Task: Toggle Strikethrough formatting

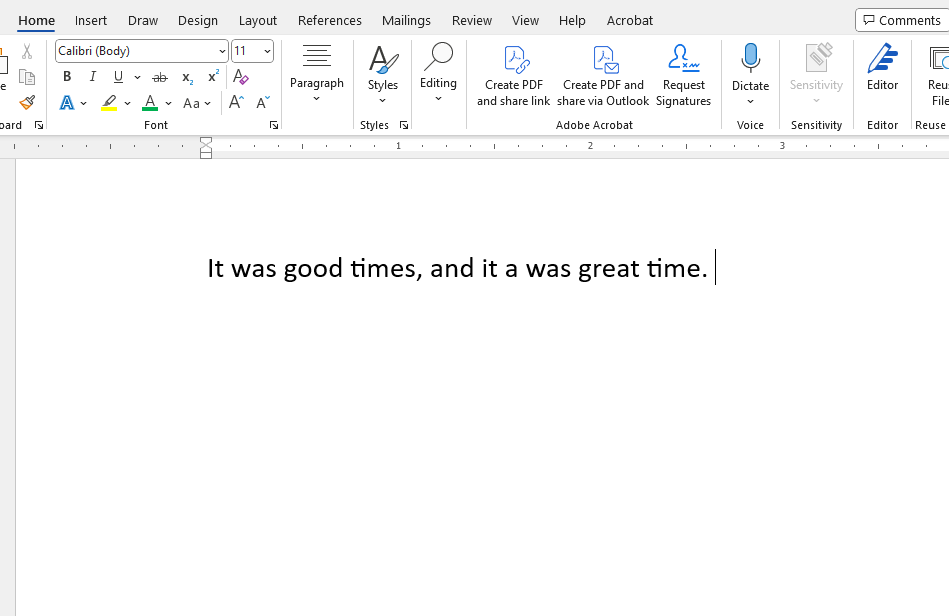Action: pos(160,77)
